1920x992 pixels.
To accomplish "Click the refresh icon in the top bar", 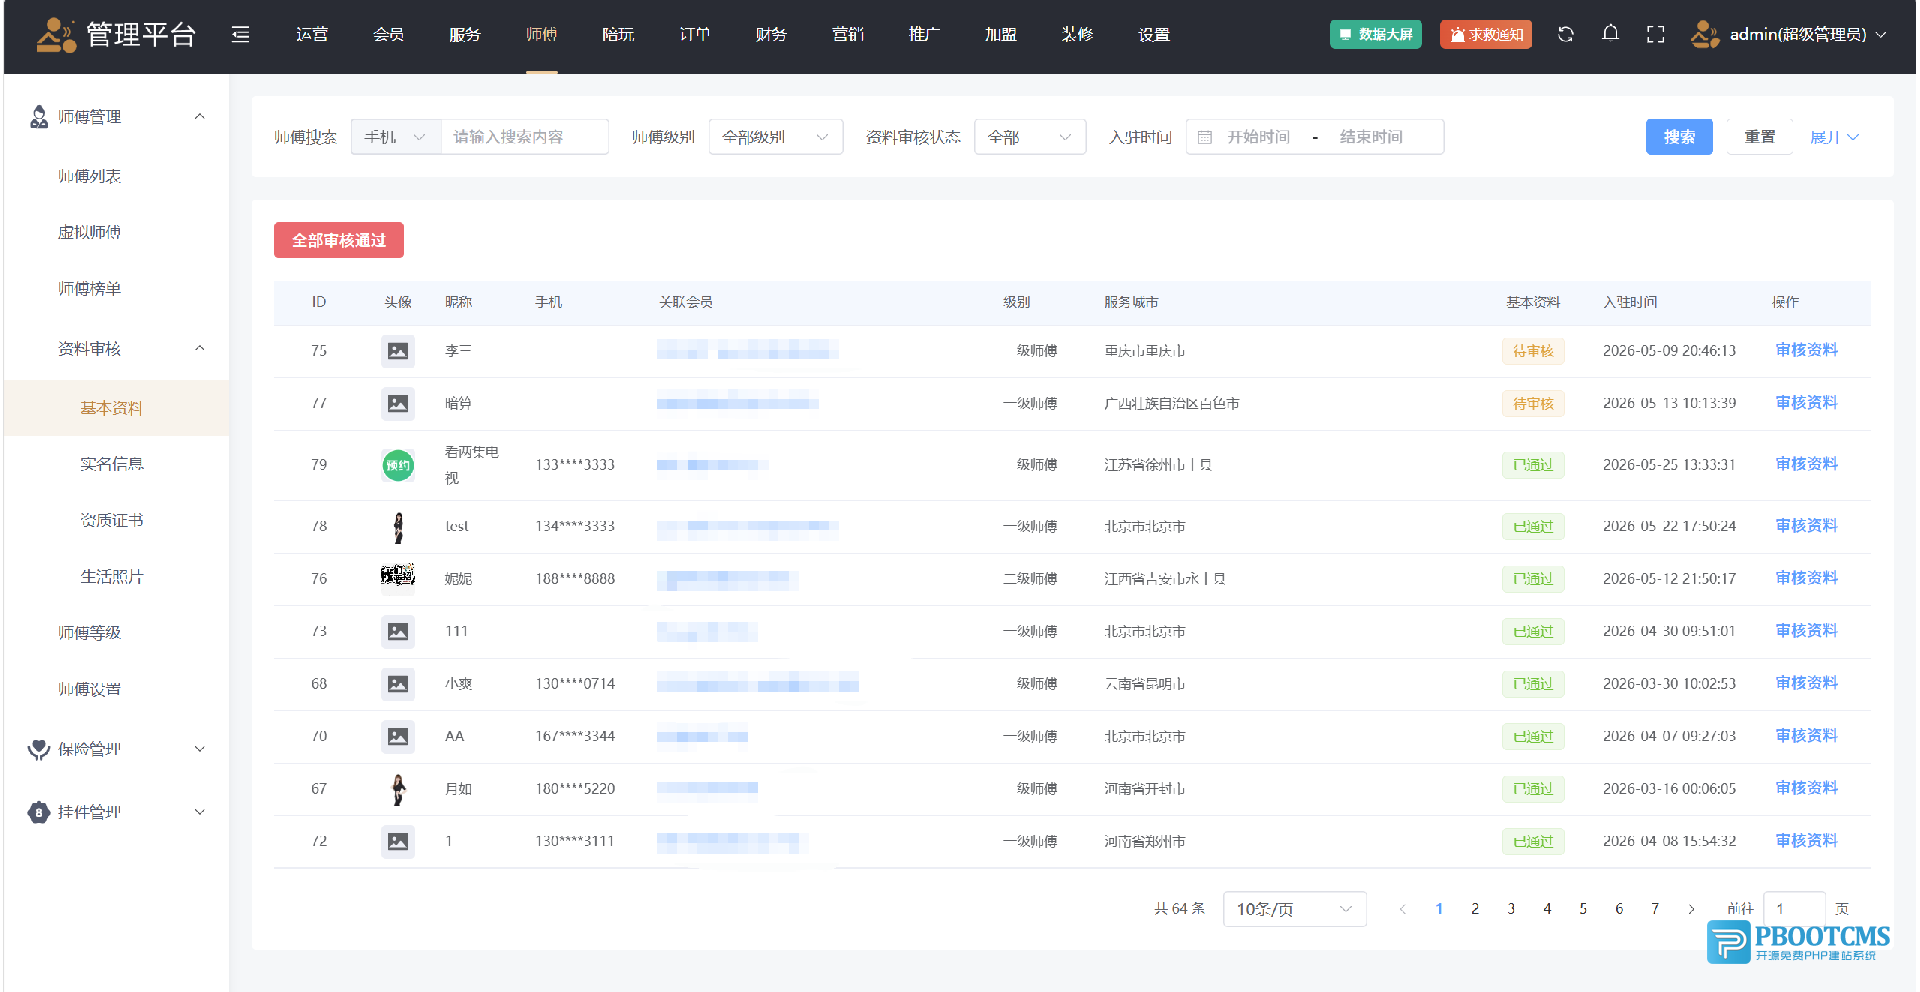I will pyautogui.click(x=1566, y=34).
